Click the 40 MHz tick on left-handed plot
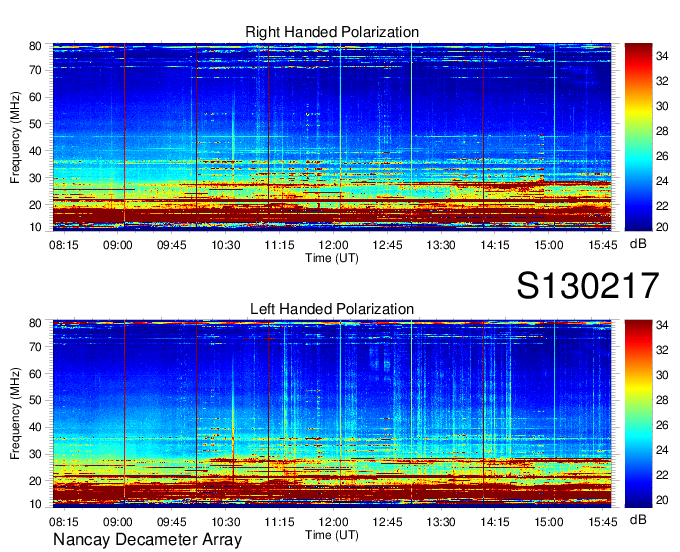 pyautogui.click(x=35, y=428)
